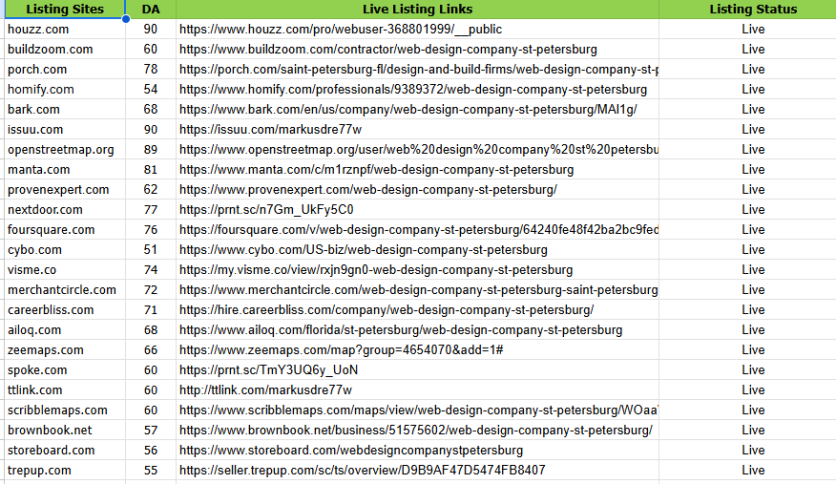Open the prnt.sc/n7Gm_UkFy5C0 link

click(x=266, y=210)
